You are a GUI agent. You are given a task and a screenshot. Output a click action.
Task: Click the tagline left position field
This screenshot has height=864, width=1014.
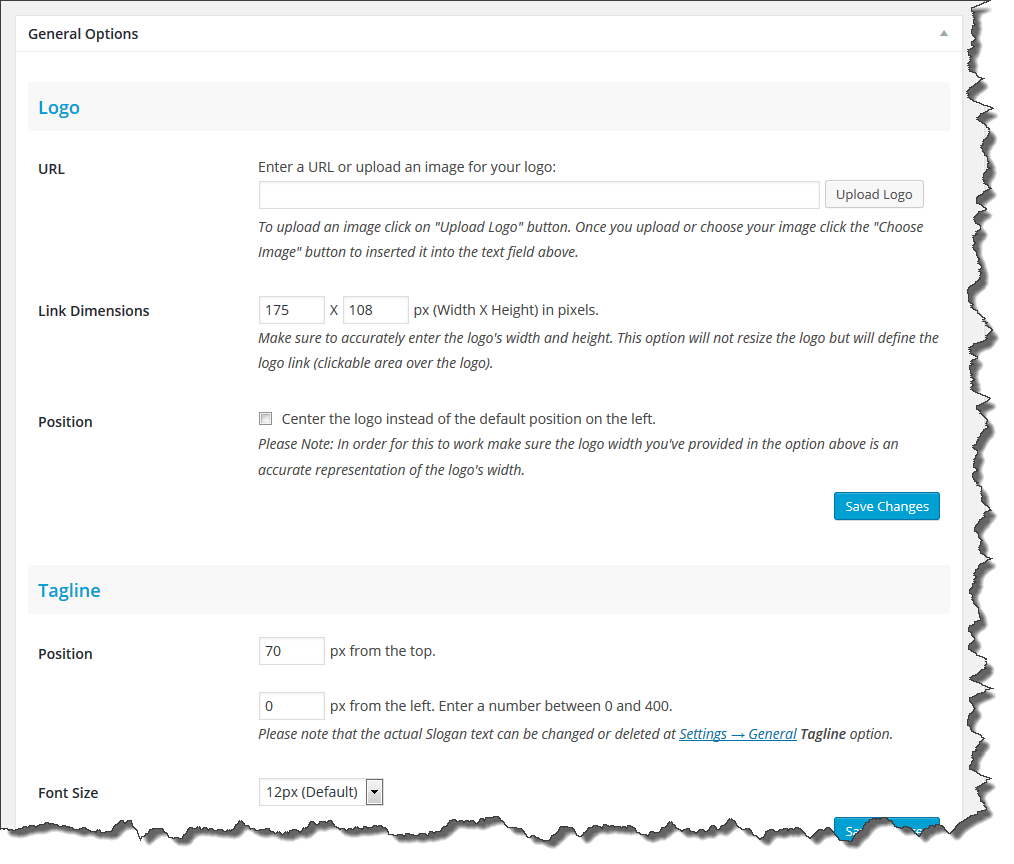pyautogui.click(x=291, y=706)
